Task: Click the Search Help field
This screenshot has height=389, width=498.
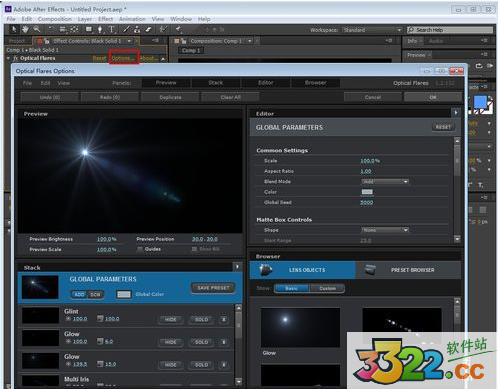Action: tap(450, 30)
